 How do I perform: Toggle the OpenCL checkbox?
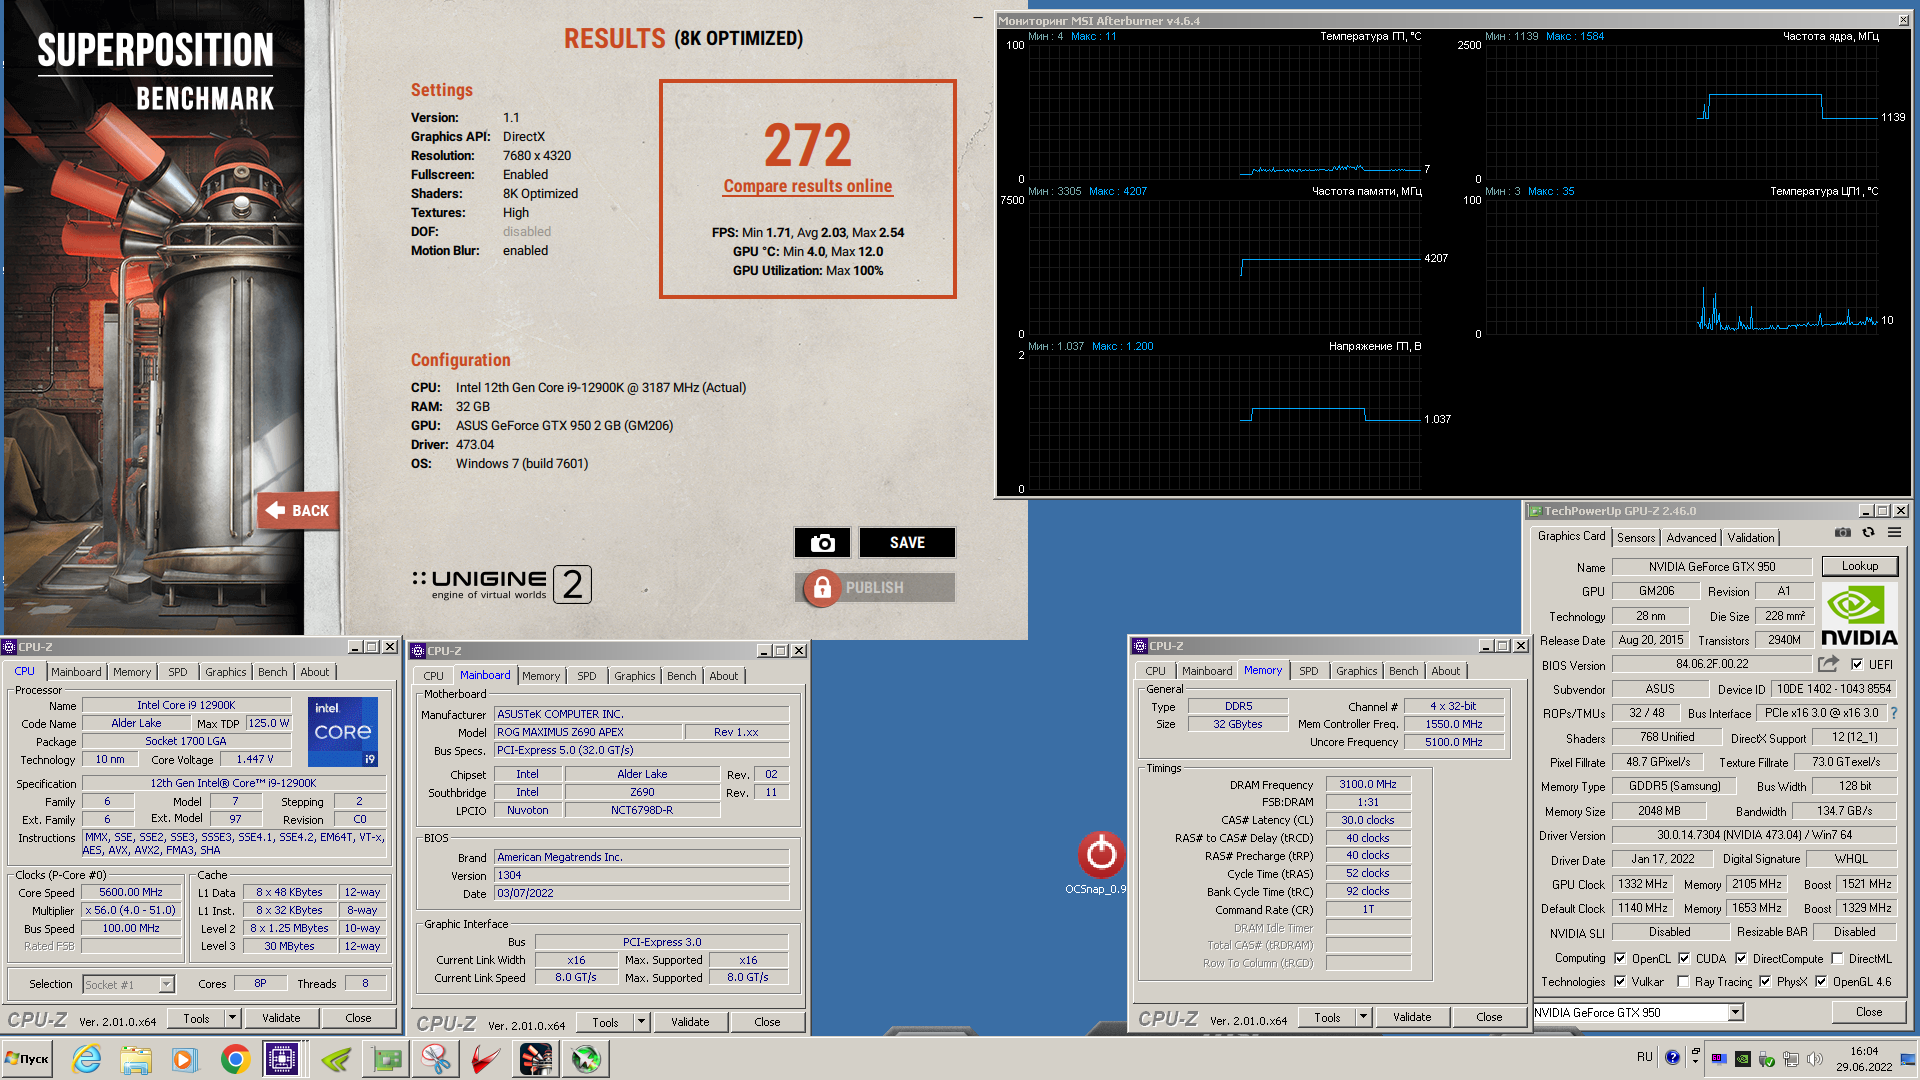1620,958
